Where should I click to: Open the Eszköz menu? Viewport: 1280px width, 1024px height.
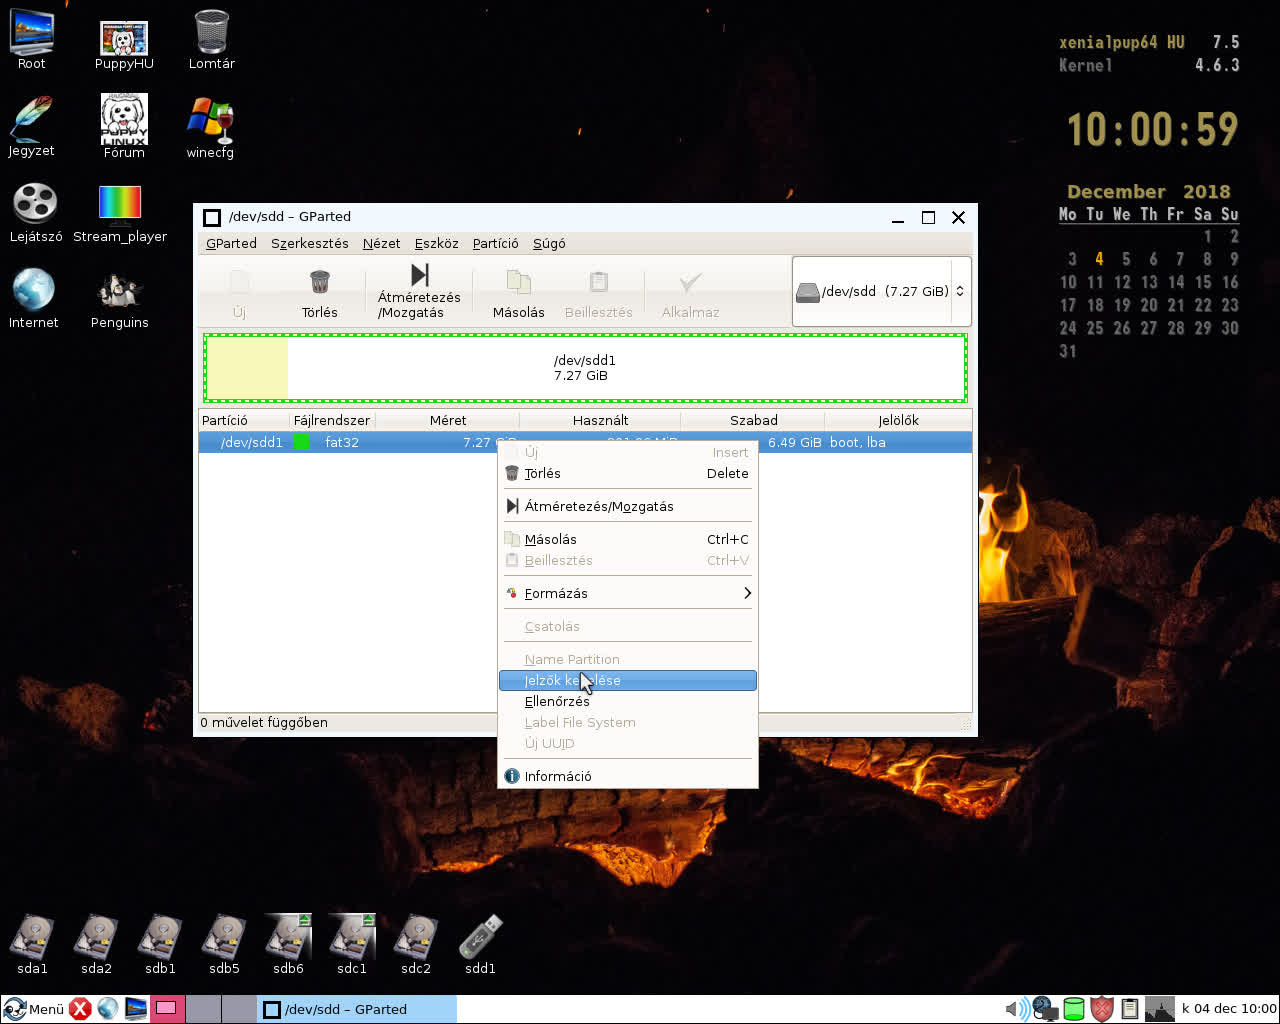pyautogui.click(x=436, y=243)
